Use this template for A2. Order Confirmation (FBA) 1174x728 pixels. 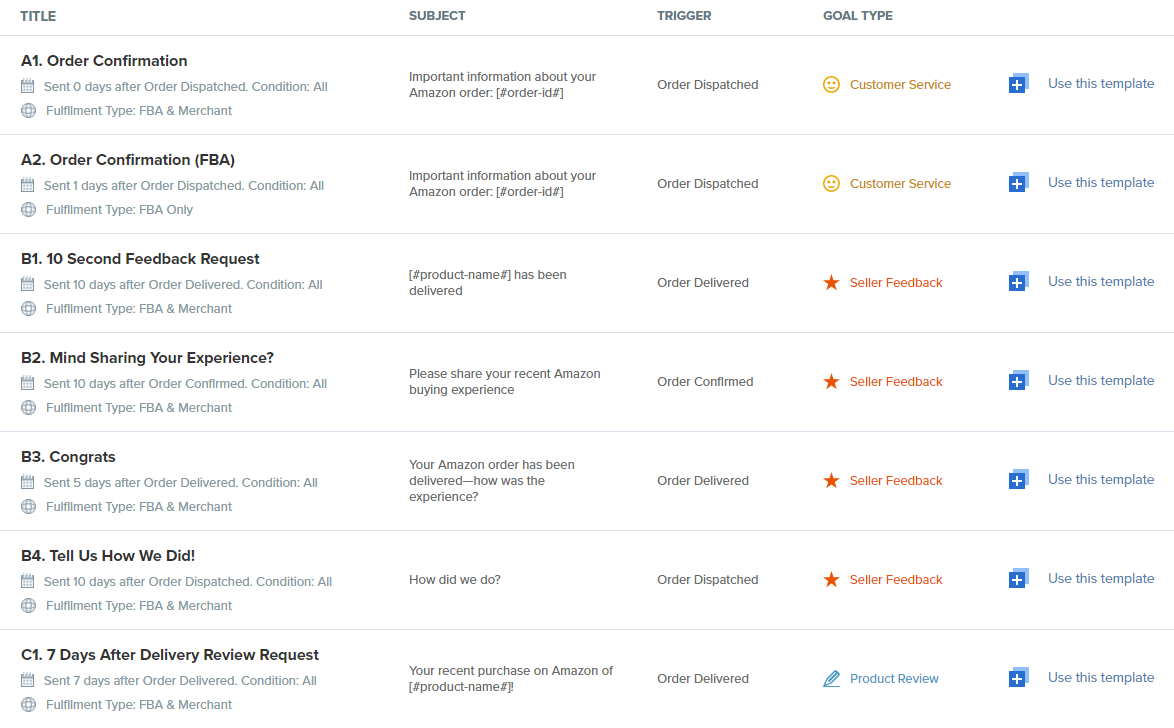[1101, 183]
